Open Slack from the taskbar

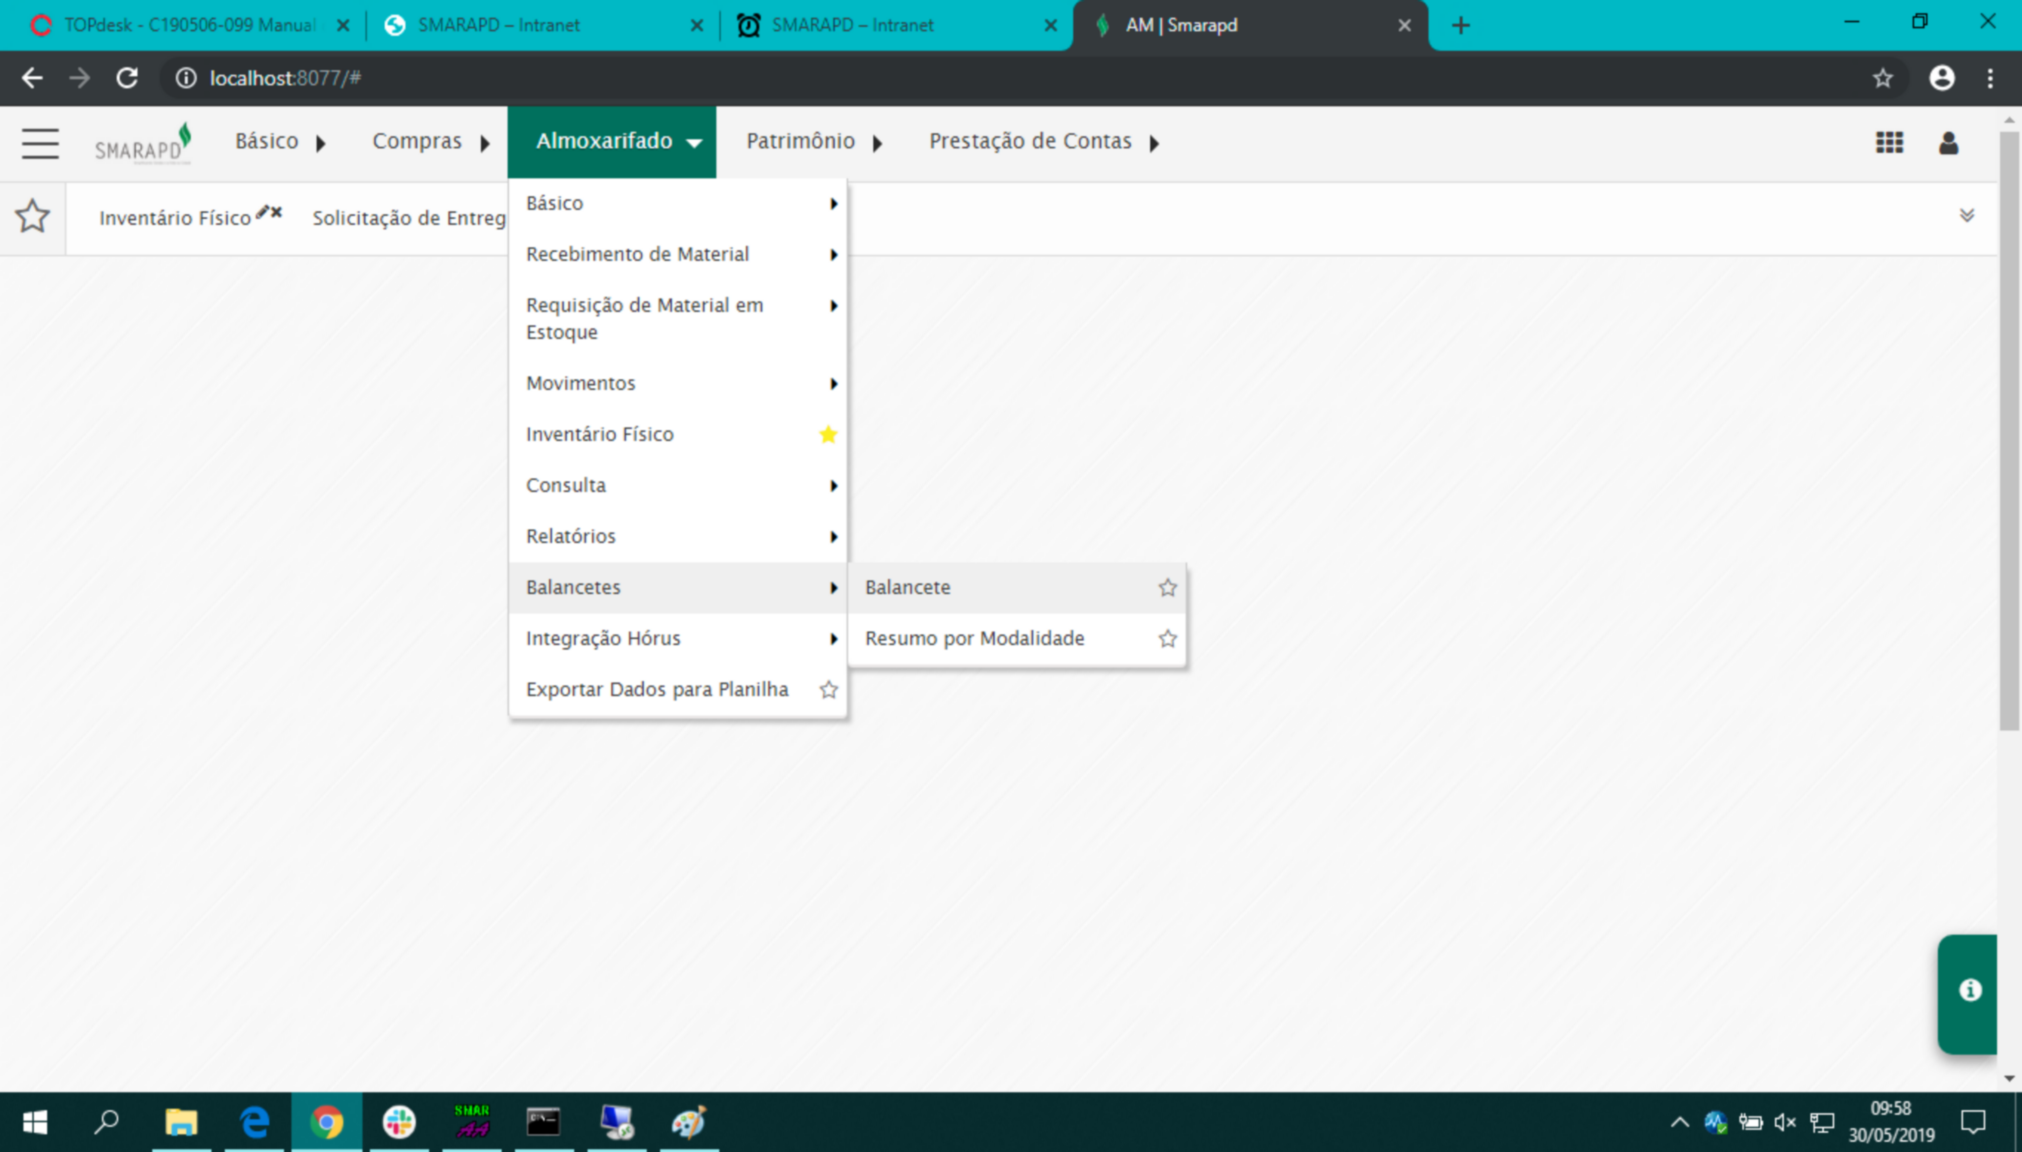coord(399,1122)
